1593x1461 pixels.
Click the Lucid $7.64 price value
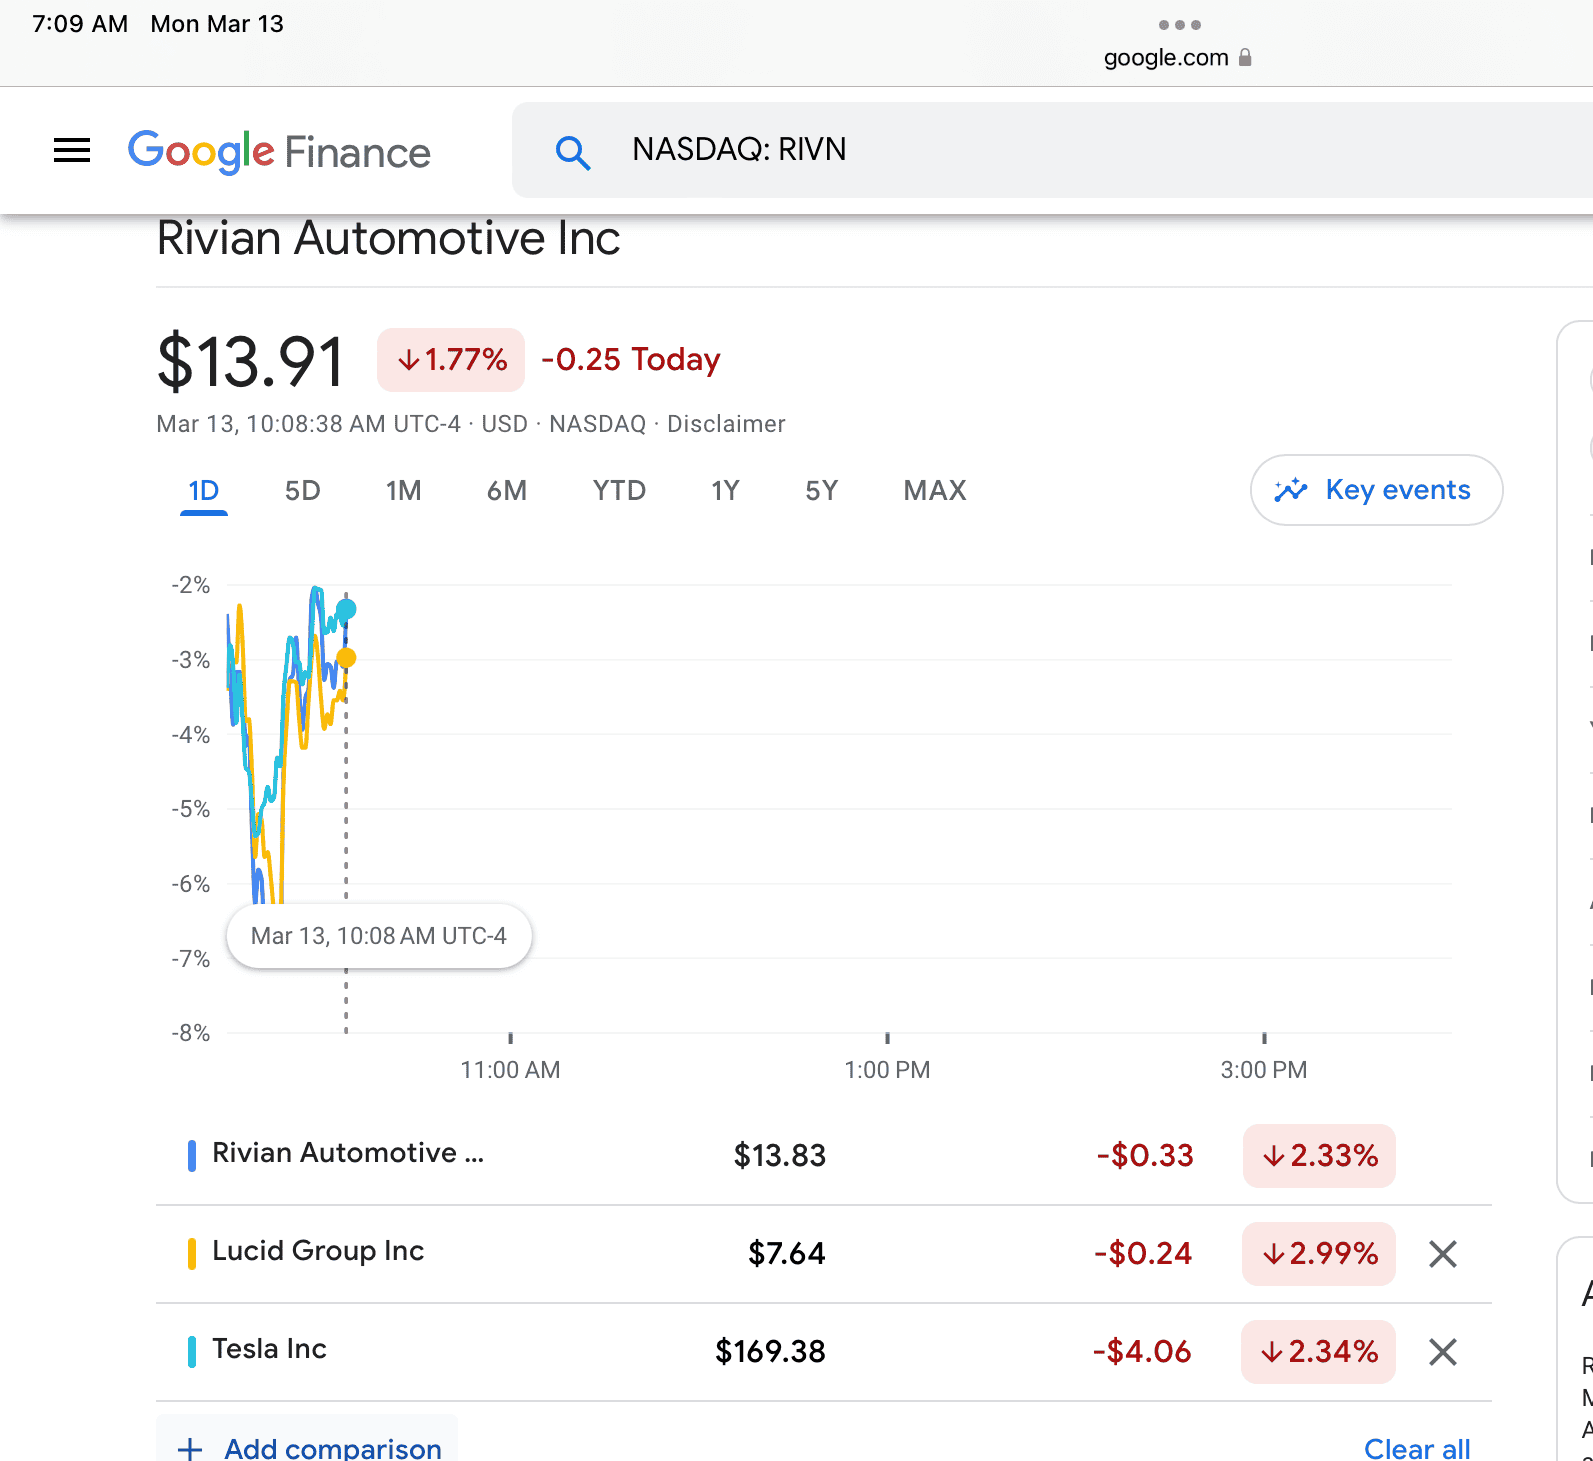[x=787, y=1254]
